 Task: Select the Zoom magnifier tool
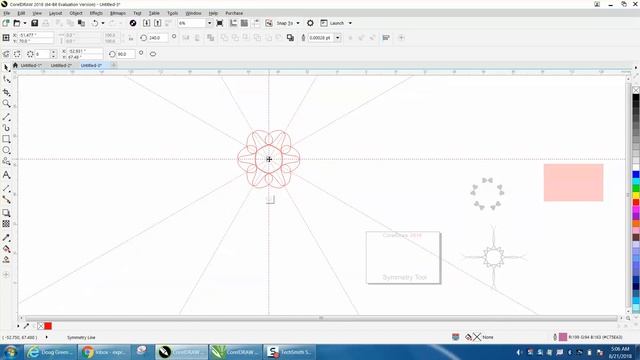click(6, 104)
